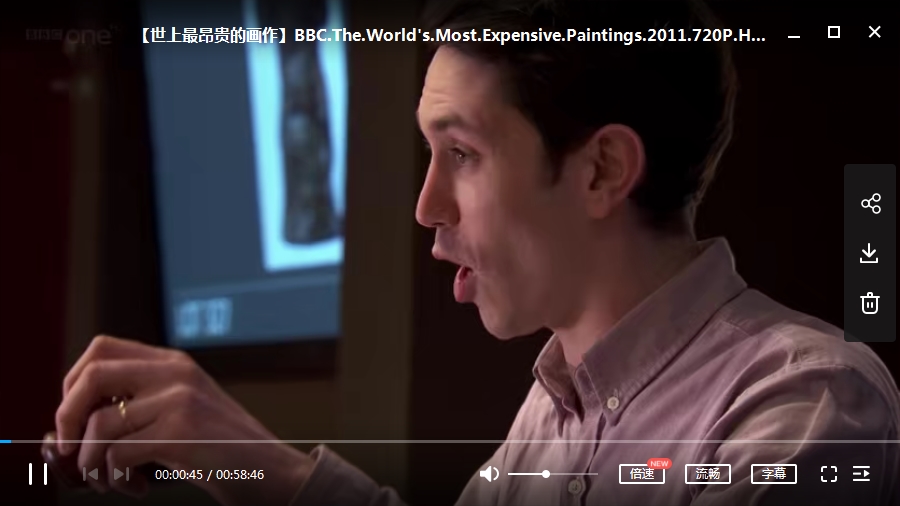The image size is (900, 506).
Task: Skip to the previous video
Action: click(x=90, y=474)
